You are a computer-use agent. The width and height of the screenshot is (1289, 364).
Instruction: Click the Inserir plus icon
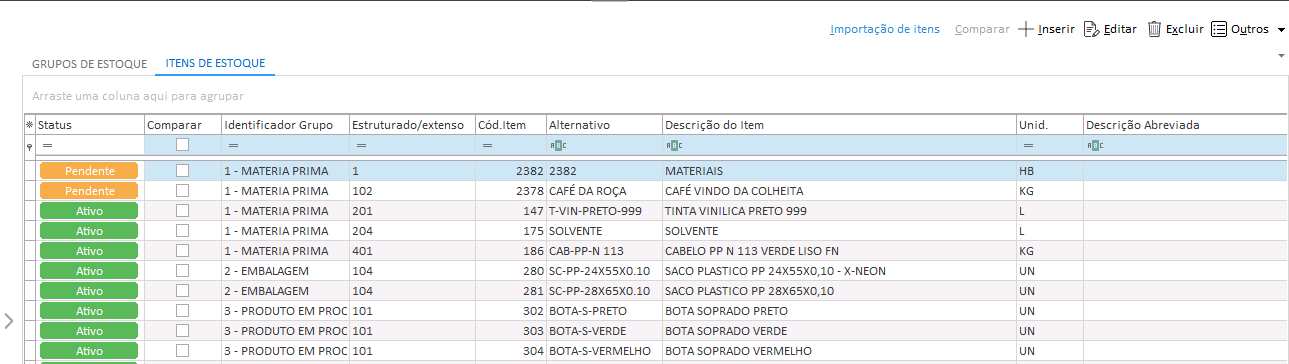[x=1025, y=29]
